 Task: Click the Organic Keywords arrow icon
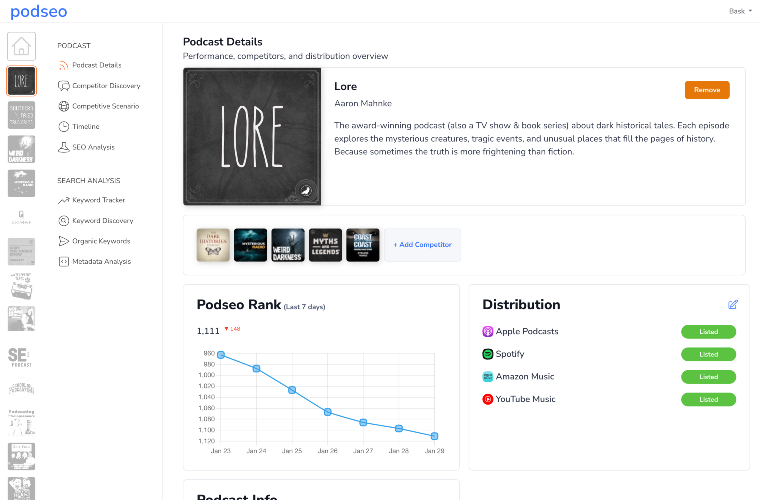coord(63,241)
